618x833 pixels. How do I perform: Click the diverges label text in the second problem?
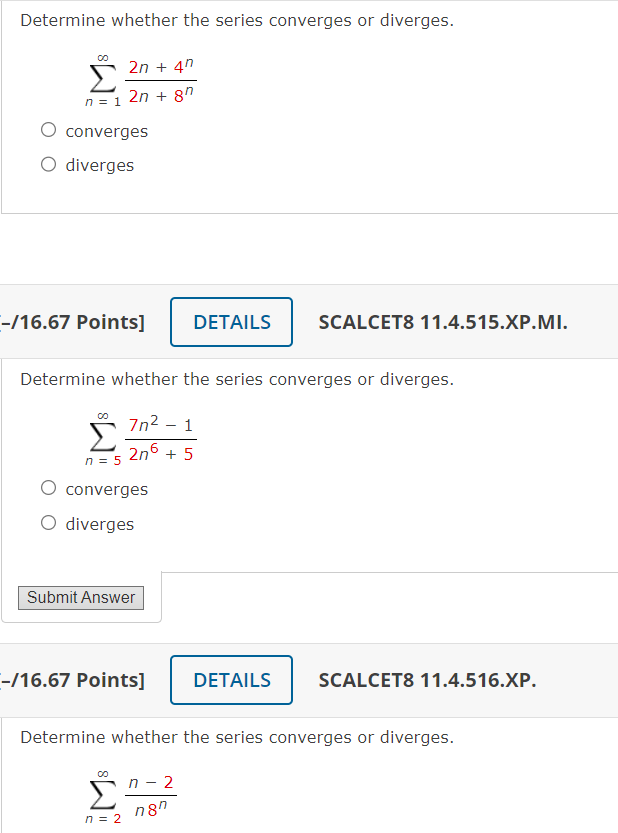point(100,523)
